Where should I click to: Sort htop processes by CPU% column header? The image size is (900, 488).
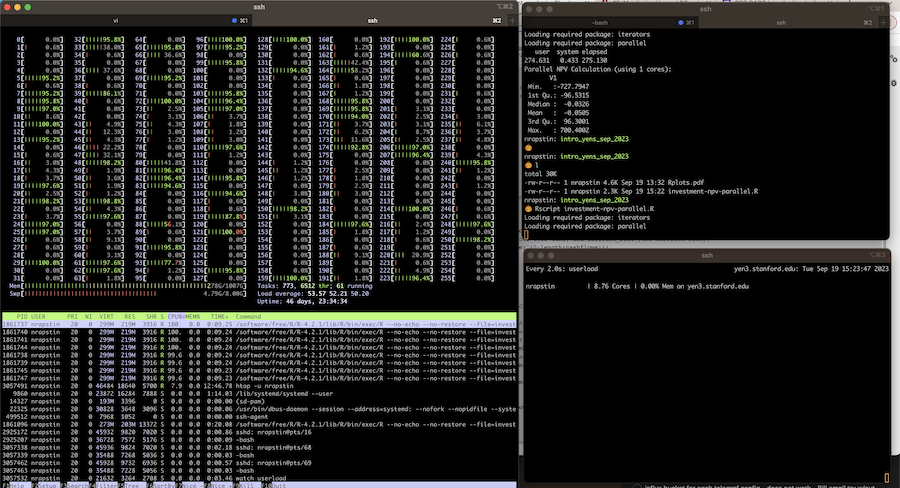[176, 316]
